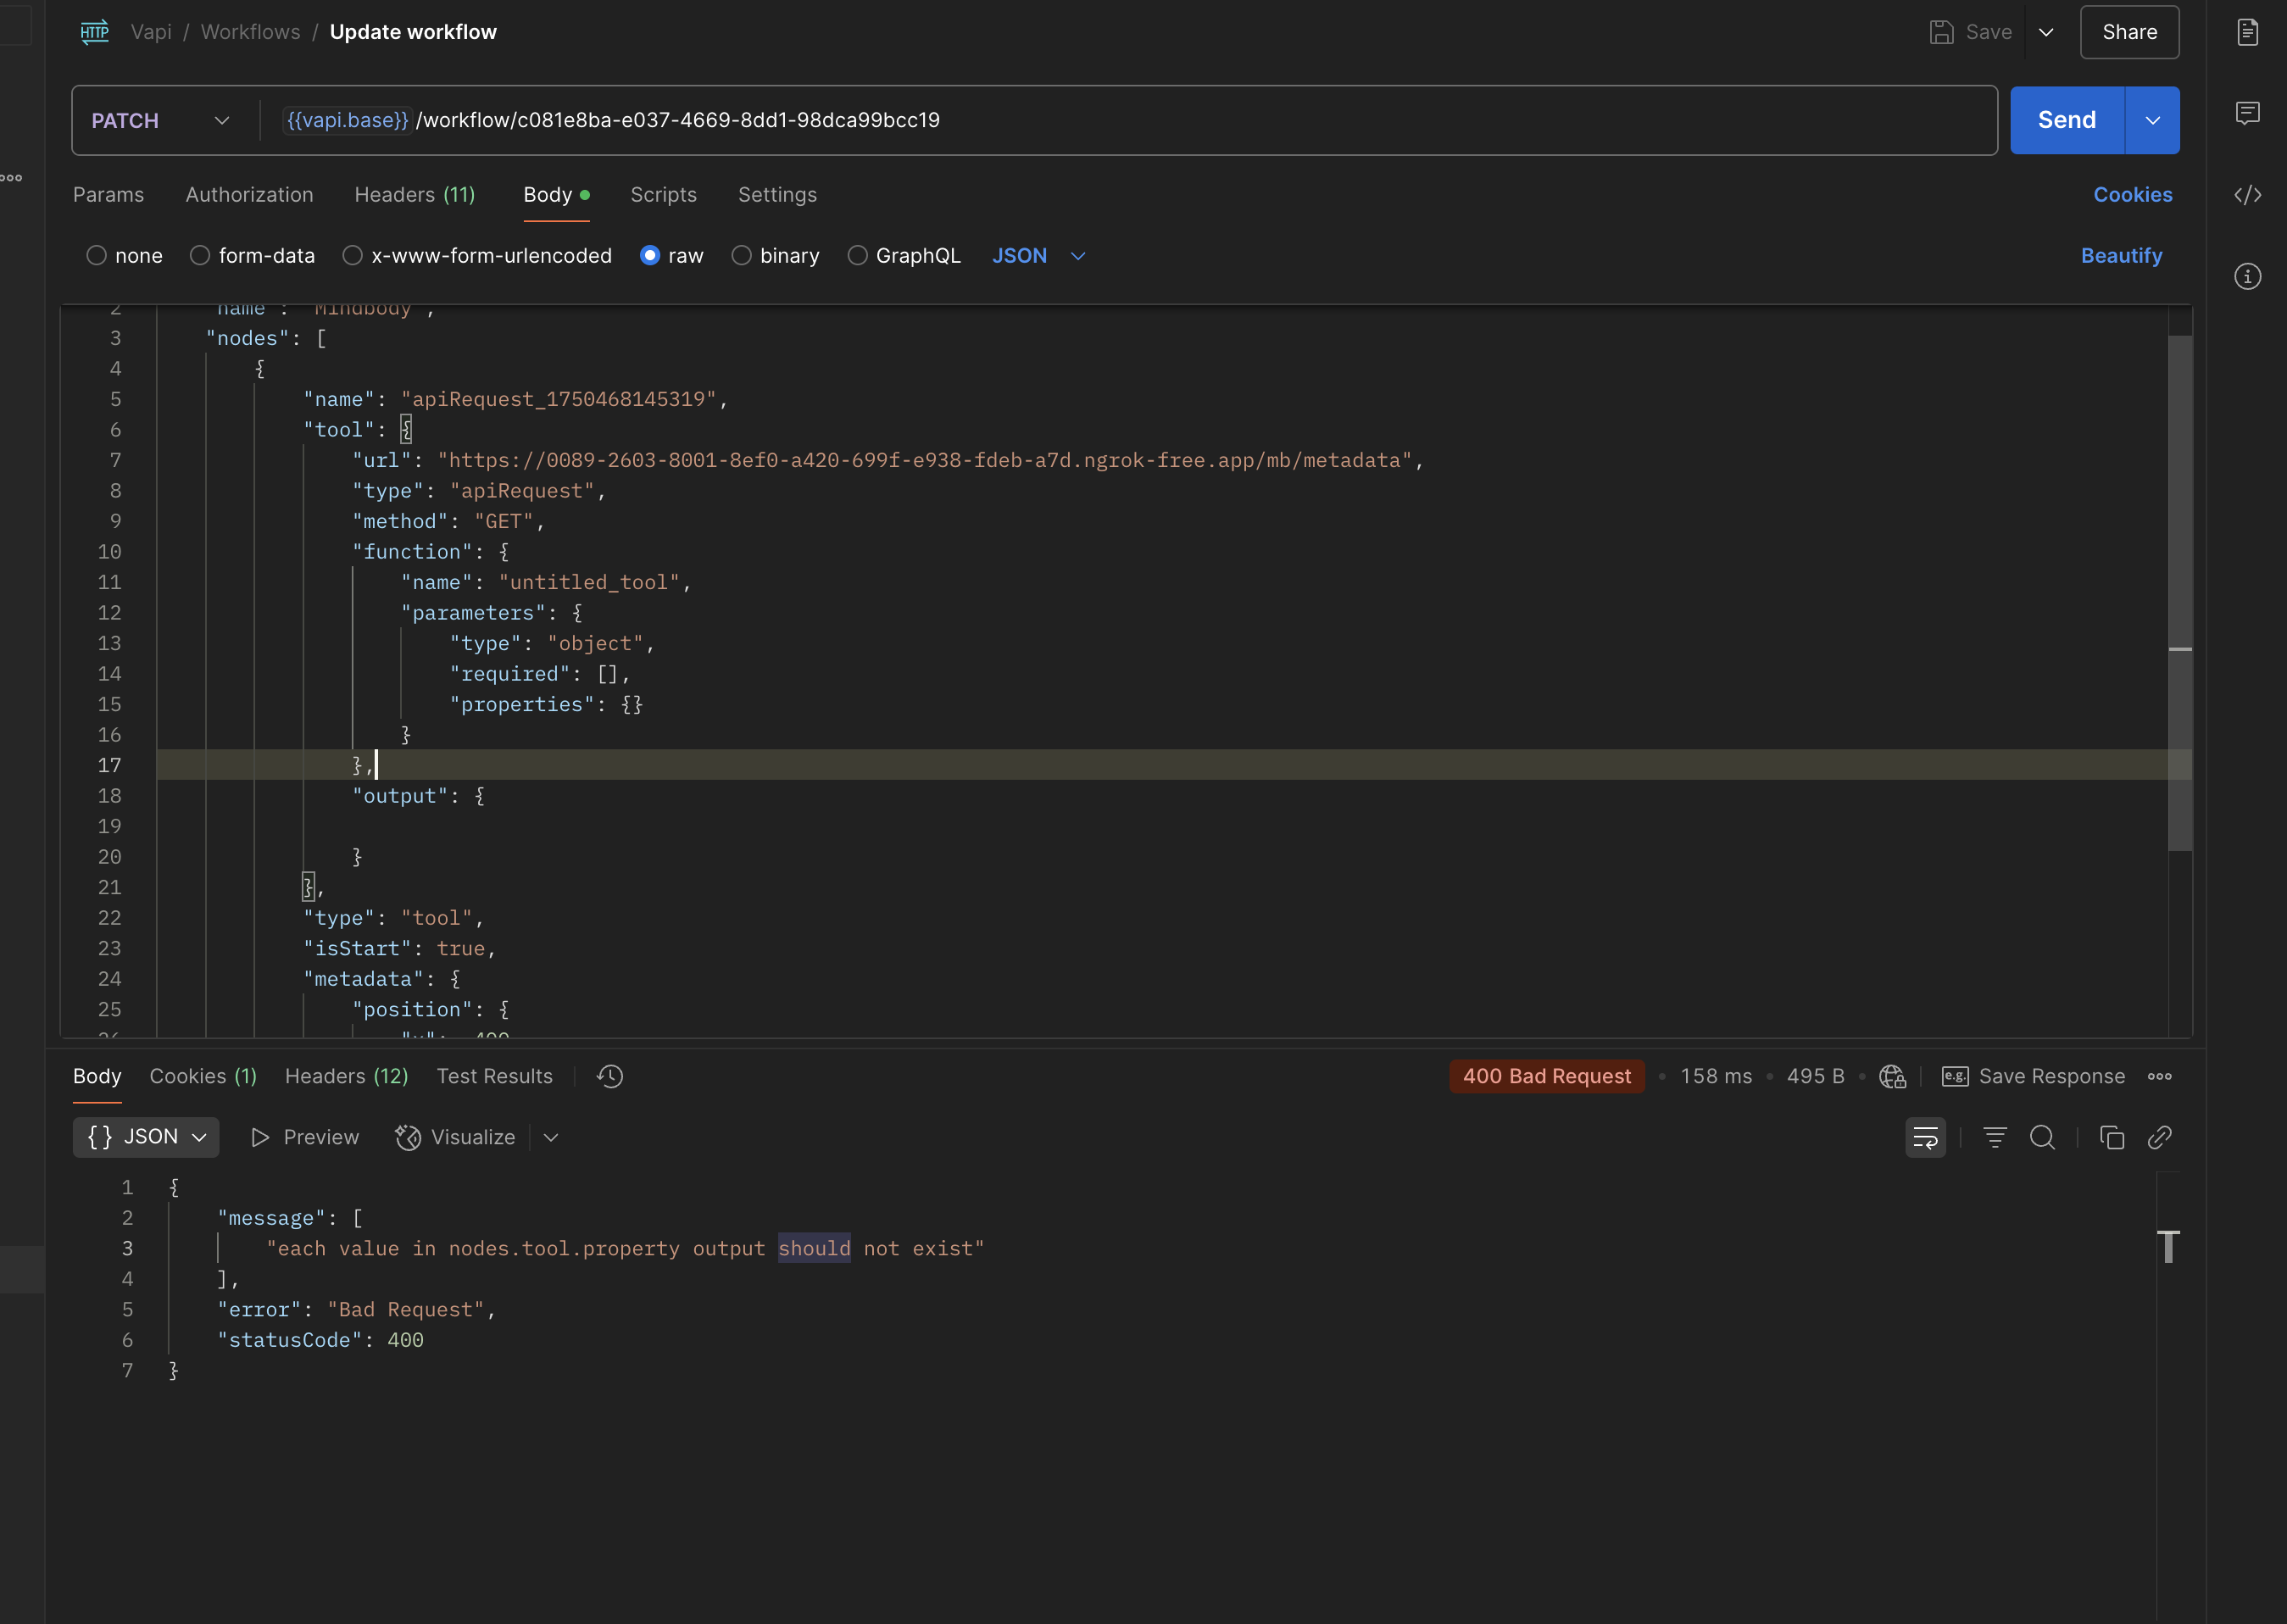
Task: Select the form-data body option
Action: [199, 255]
